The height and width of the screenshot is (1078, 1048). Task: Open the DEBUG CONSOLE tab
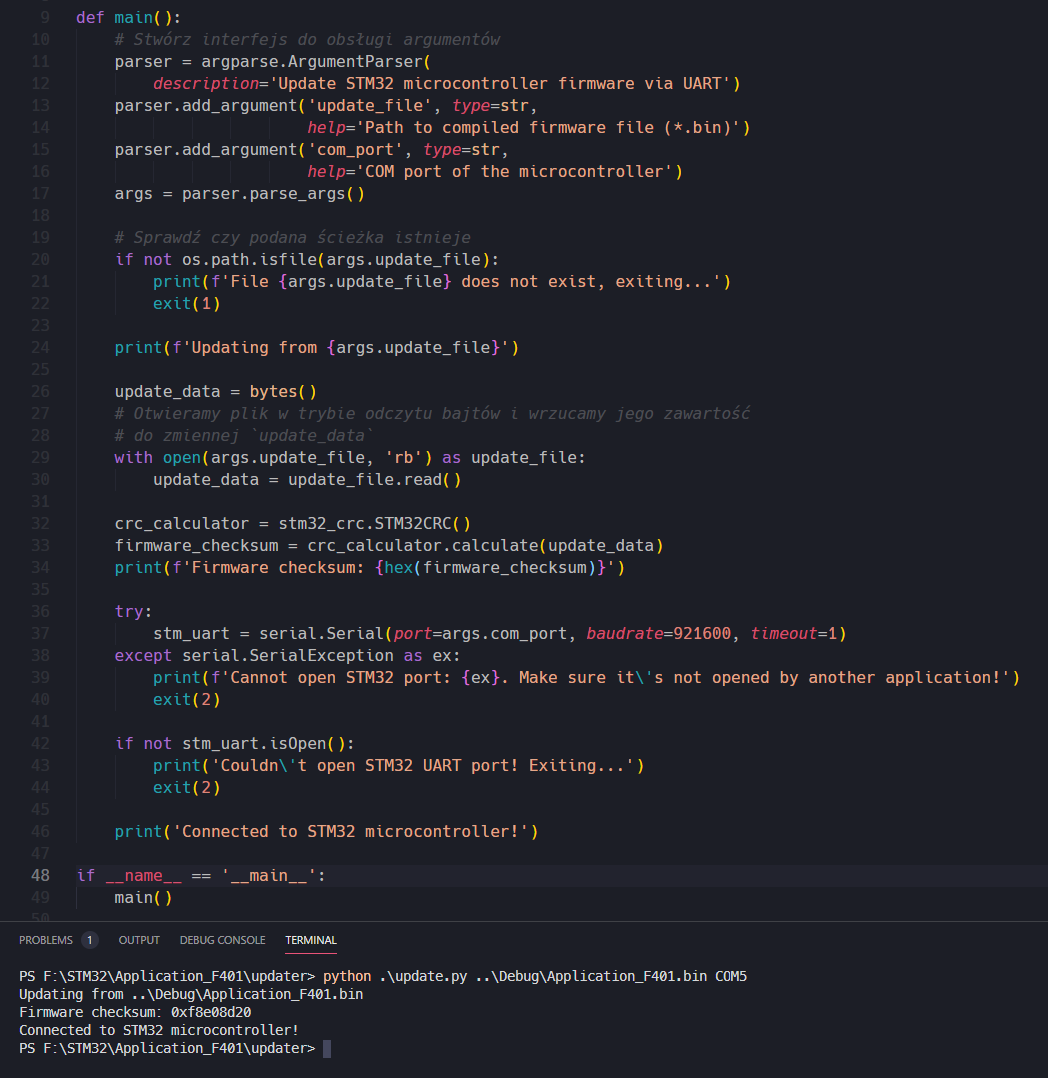point(222,940)
